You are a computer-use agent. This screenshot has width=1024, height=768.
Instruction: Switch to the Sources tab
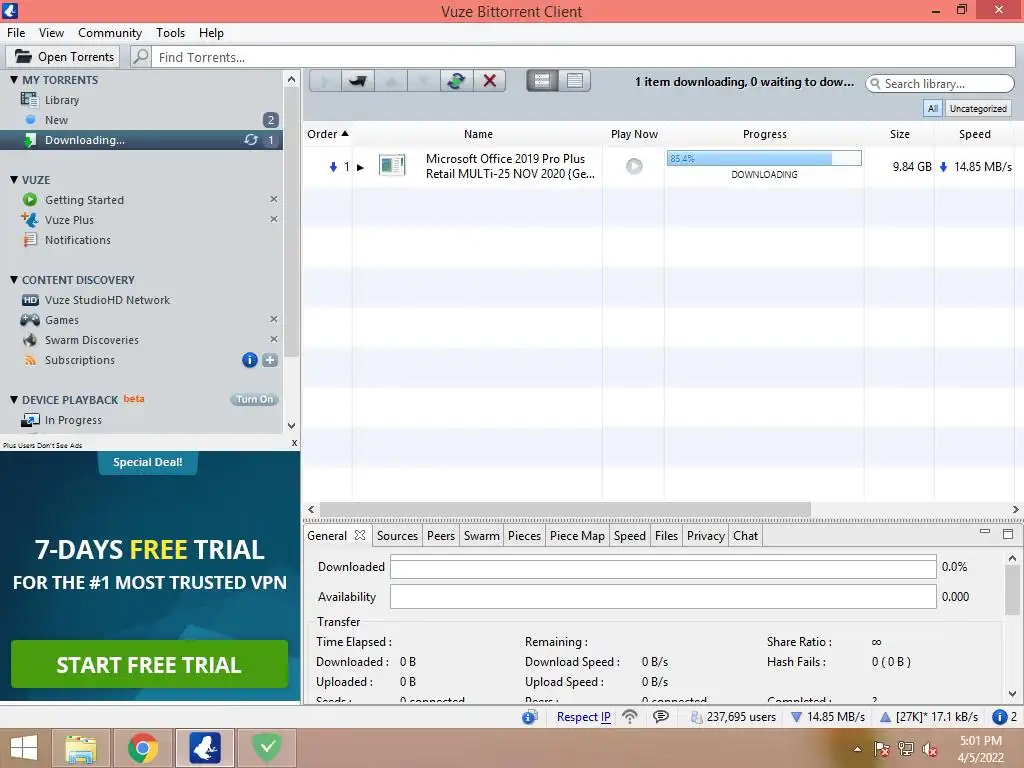pyautogui.click(x=397, y=536)
